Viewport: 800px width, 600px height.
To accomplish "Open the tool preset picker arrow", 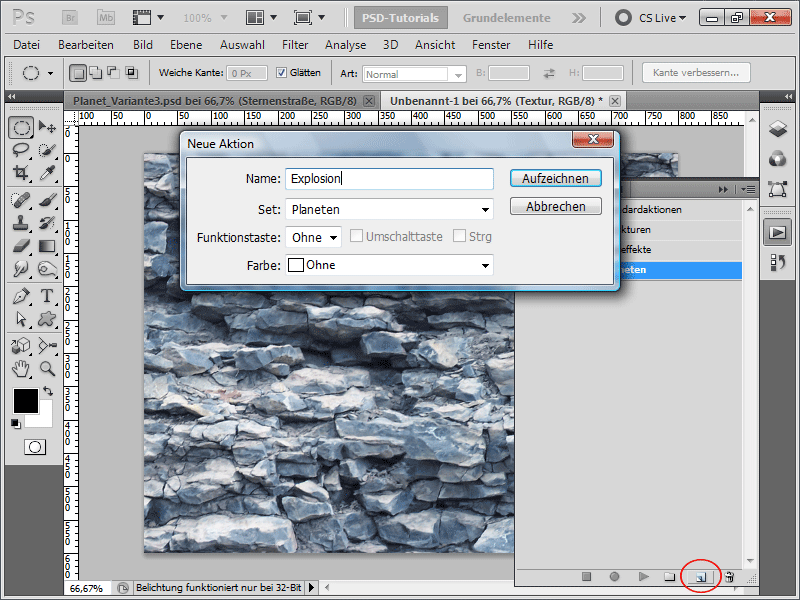I will pyautogui.click(x=51, y=73).
